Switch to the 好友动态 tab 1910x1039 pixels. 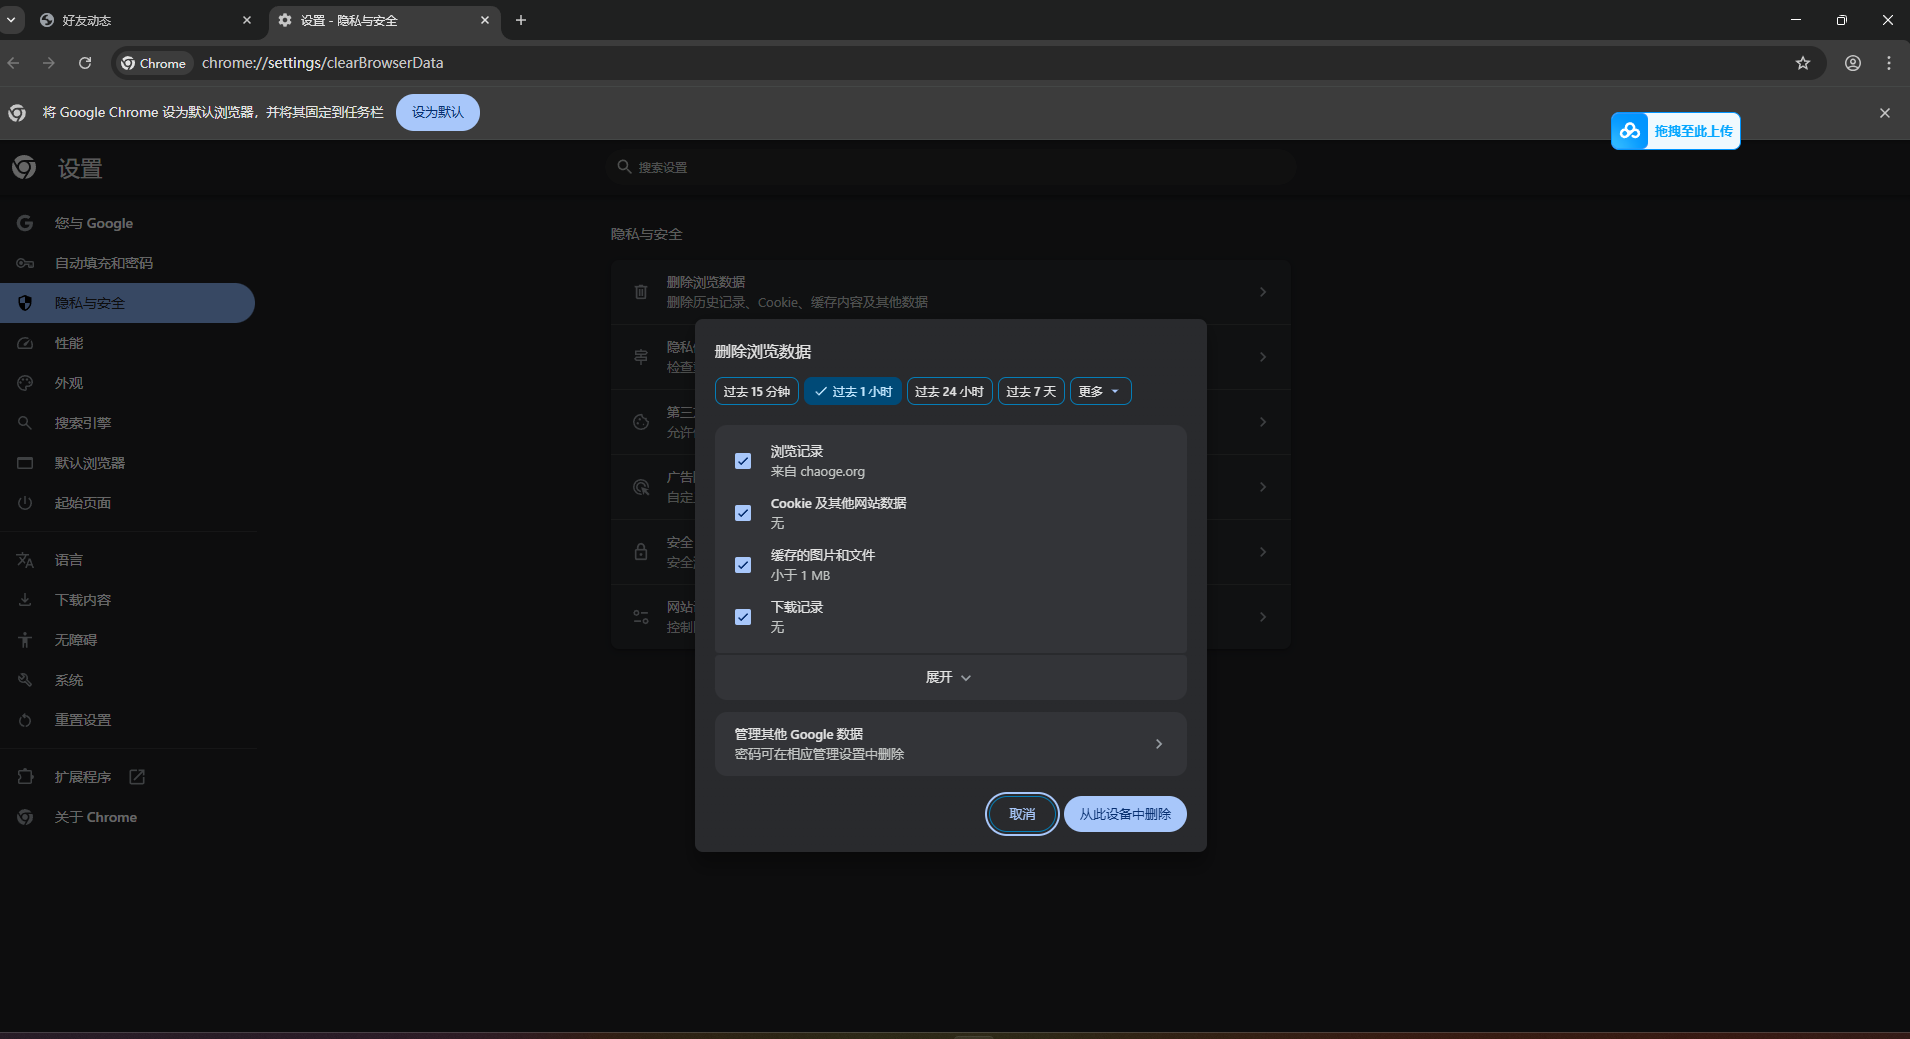click(140, 20)
